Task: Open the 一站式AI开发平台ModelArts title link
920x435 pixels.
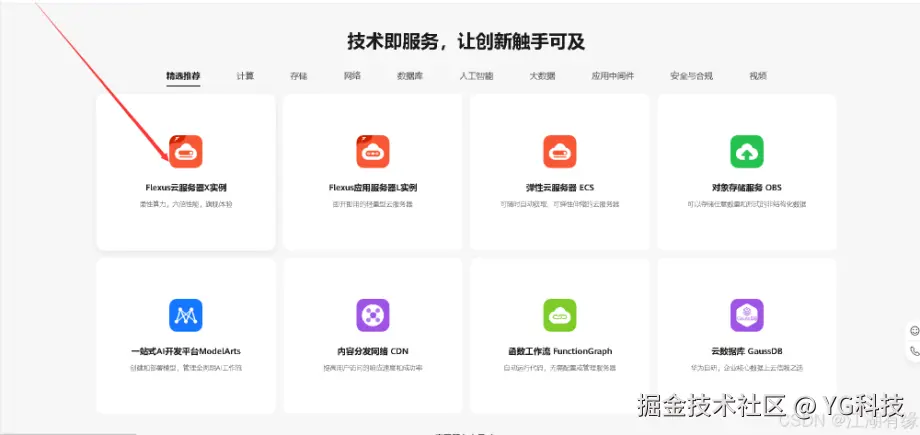Action: [186, 352]
